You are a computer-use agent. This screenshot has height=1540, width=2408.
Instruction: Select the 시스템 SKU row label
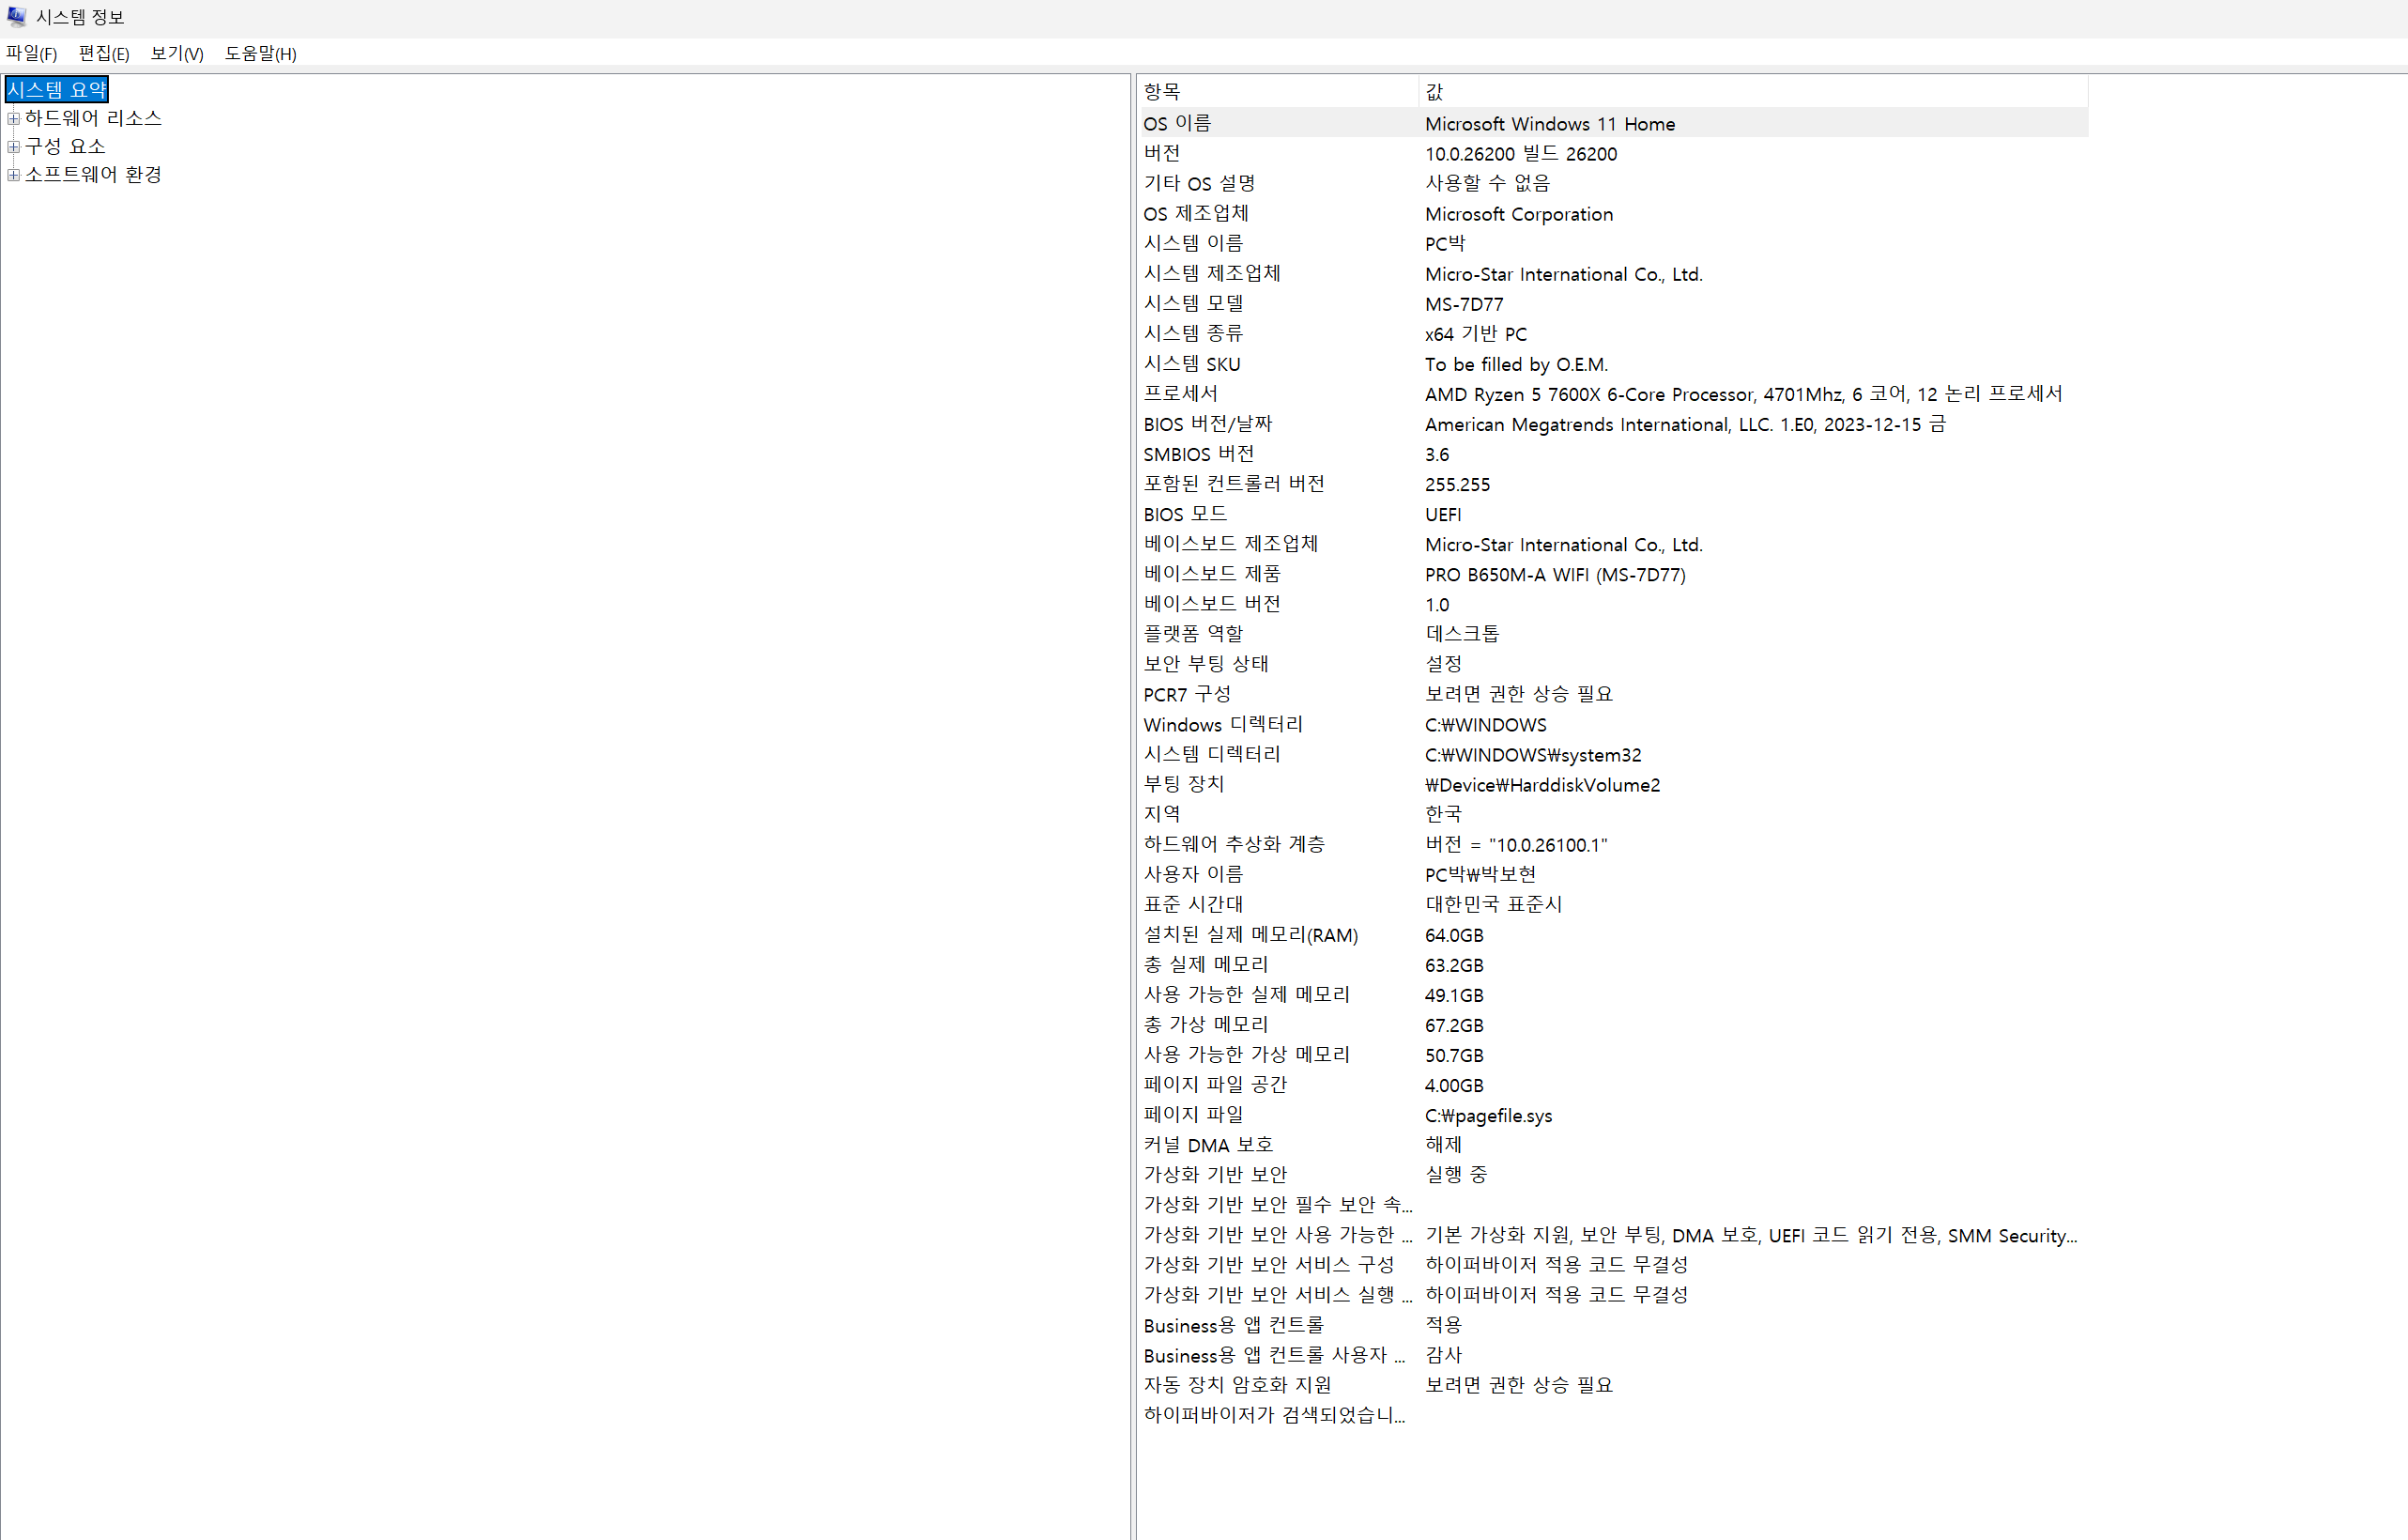pyautogui.click(x=1192, y=363)
